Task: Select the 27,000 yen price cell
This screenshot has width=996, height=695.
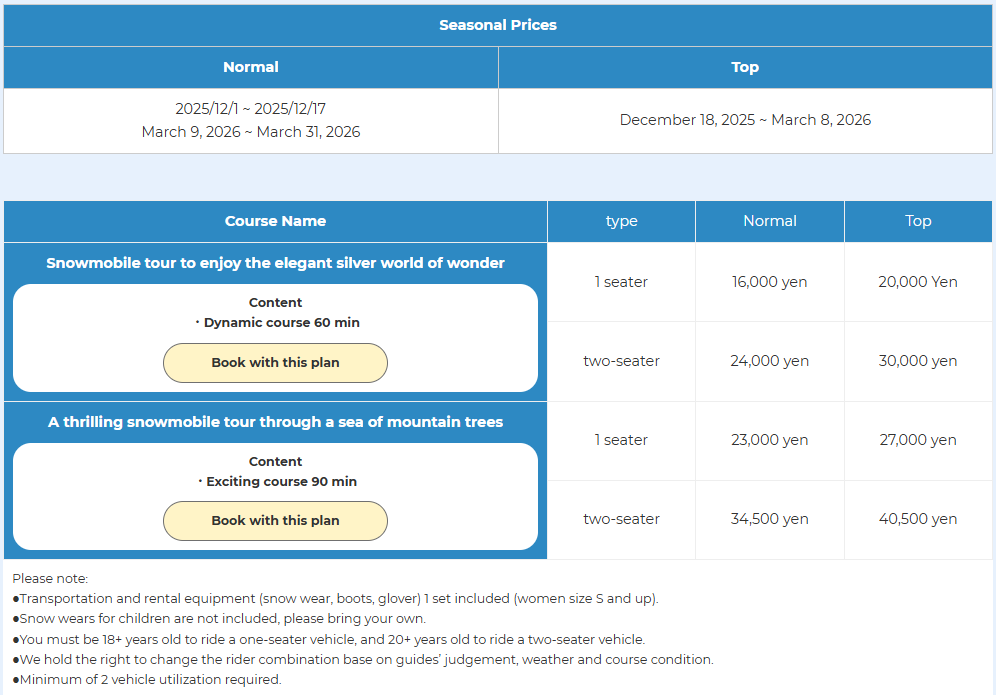Action: (918, 440)
